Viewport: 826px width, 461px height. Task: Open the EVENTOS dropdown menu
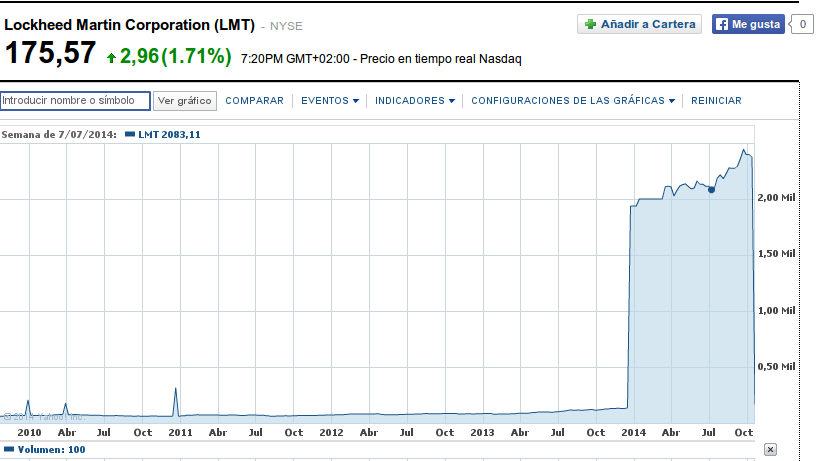[x=330, y=101]
